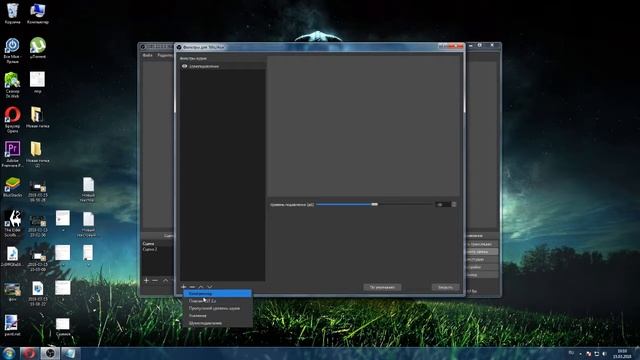The height and width of the screenshot is (360, 640).
Task: Click the plus add-filter button in Filters window
Action: pos(184,287)
